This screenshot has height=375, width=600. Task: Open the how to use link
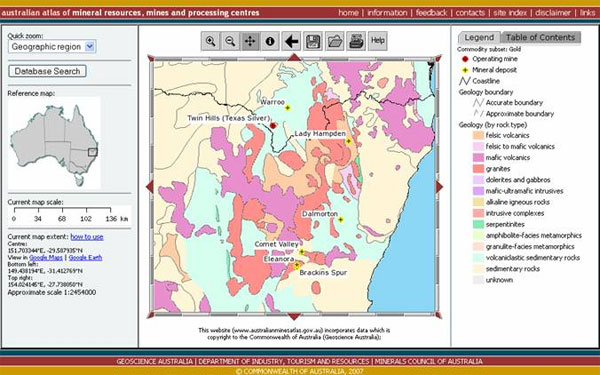point(87,237)
